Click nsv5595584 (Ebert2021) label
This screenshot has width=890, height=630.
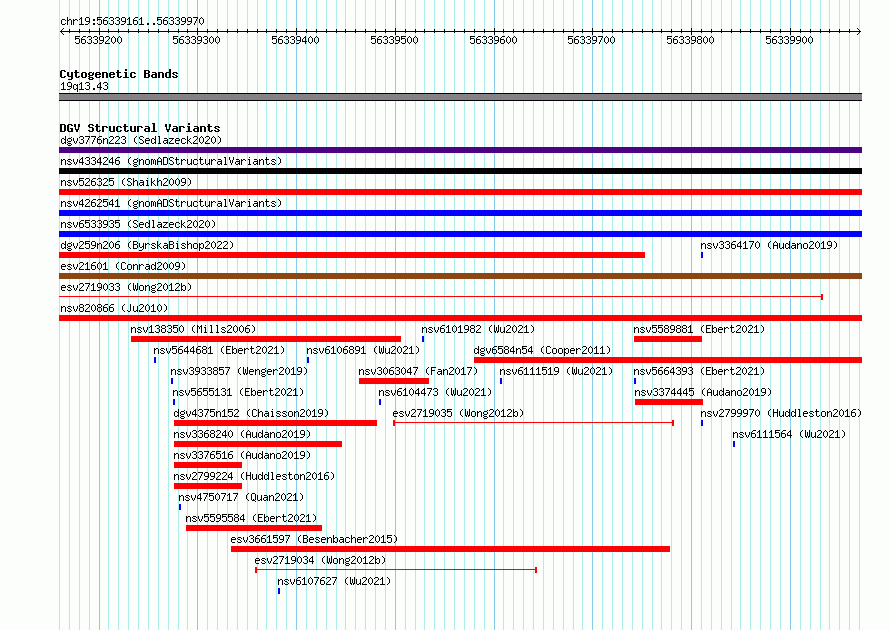pos(251,518)
